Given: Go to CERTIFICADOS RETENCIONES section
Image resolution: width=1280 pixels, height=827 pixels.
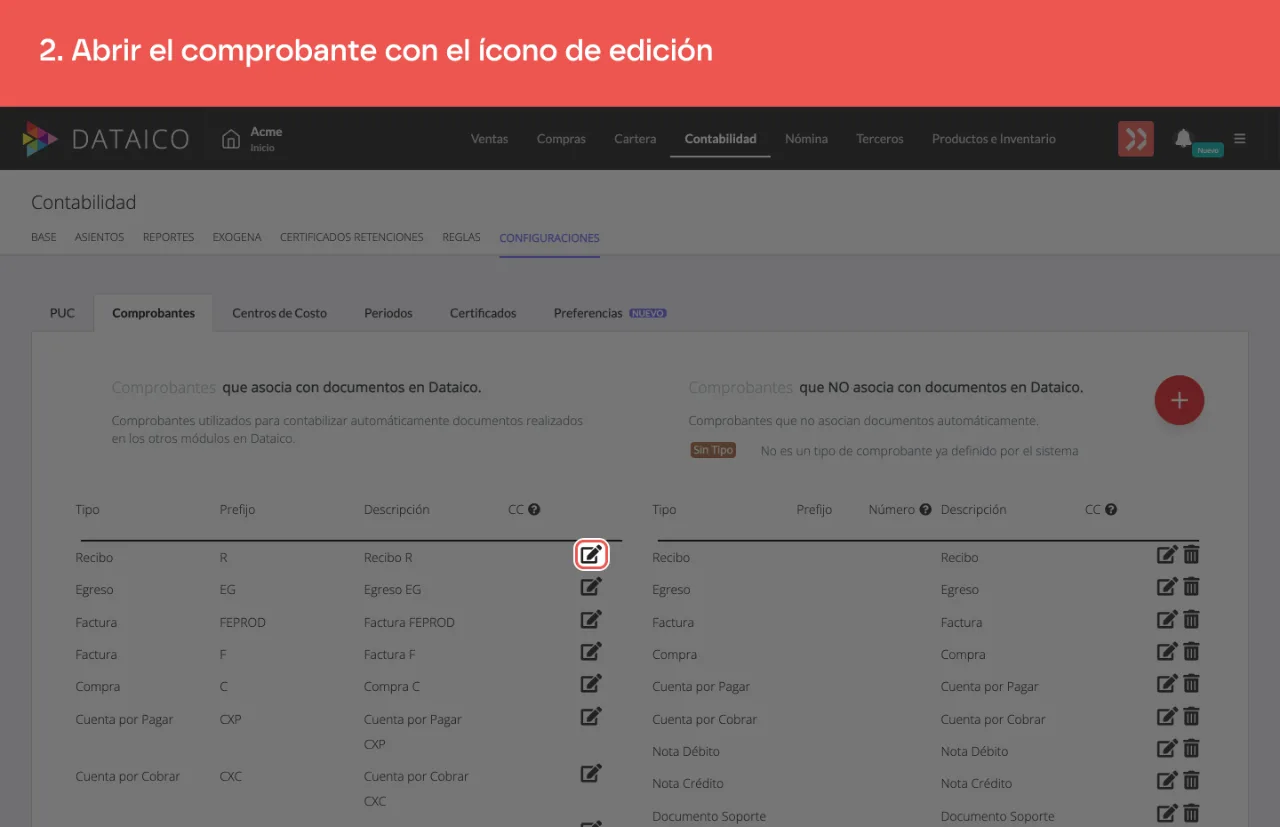Looking at the screenshot, I should pyautogui.click(x=352, y=238).
